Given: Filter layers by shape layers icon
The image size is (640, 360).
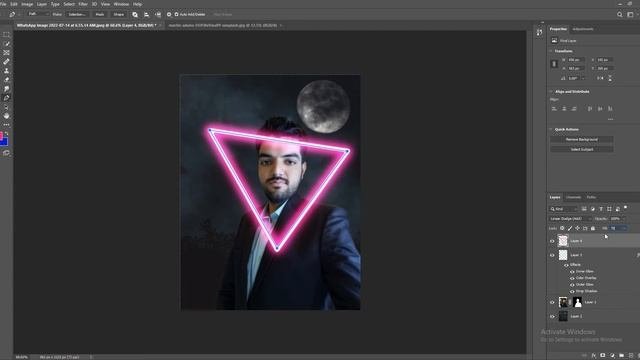Looking at the screenshot, I should 609,209.
